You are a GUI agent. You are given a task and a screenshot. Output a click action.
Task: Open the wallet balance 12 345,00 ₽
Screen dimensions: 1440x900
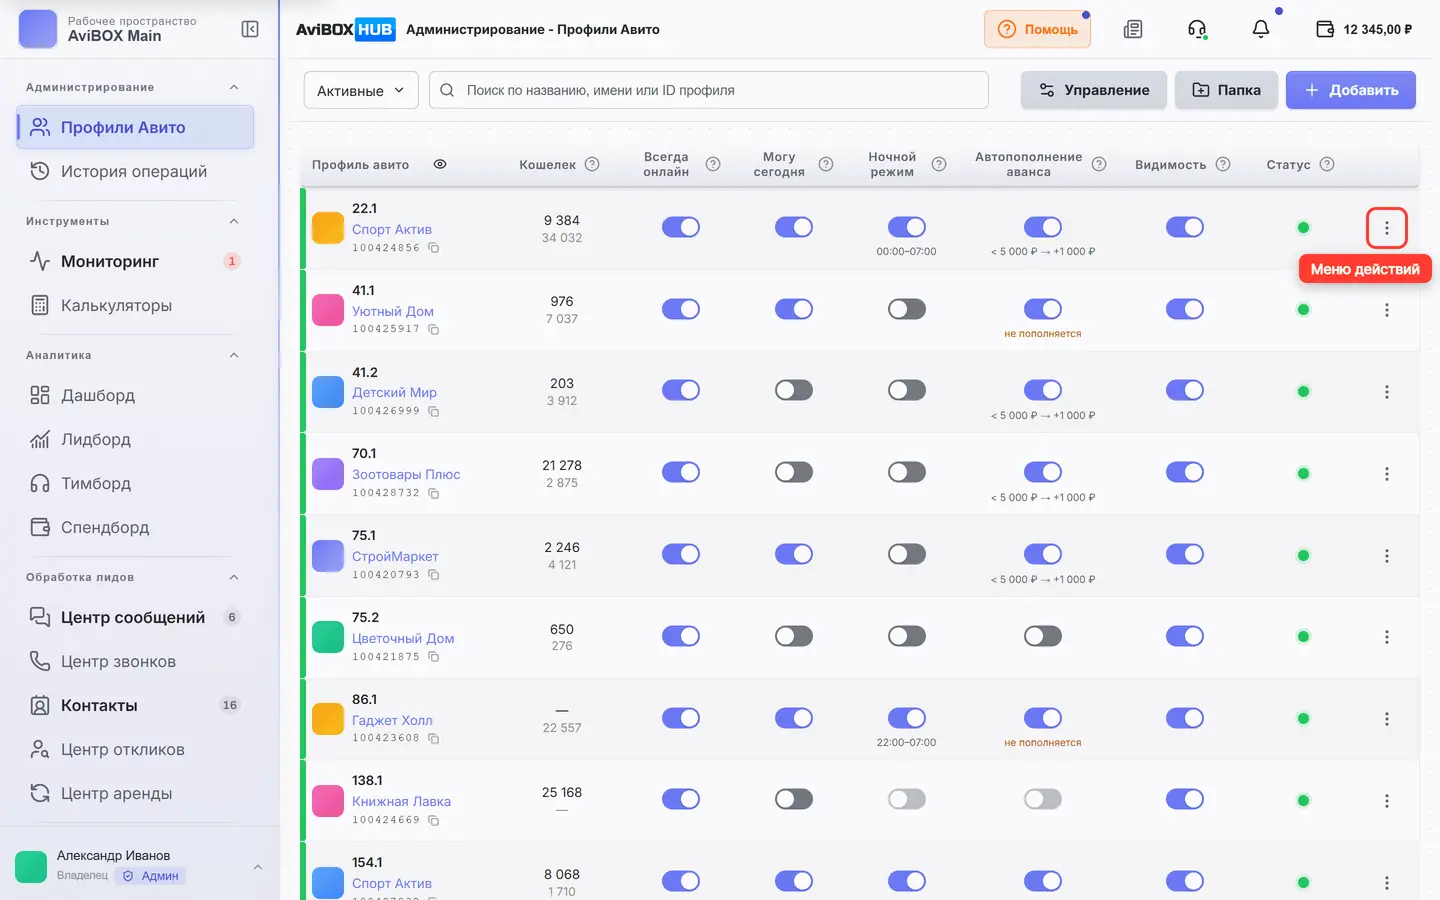click(1364, 29)
